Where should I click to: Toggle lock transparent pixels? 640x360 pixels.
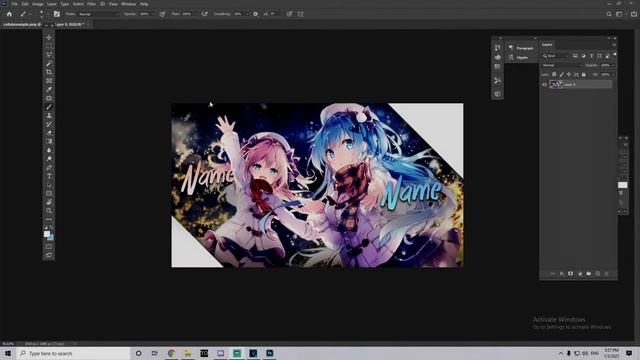tap(554, 75)
